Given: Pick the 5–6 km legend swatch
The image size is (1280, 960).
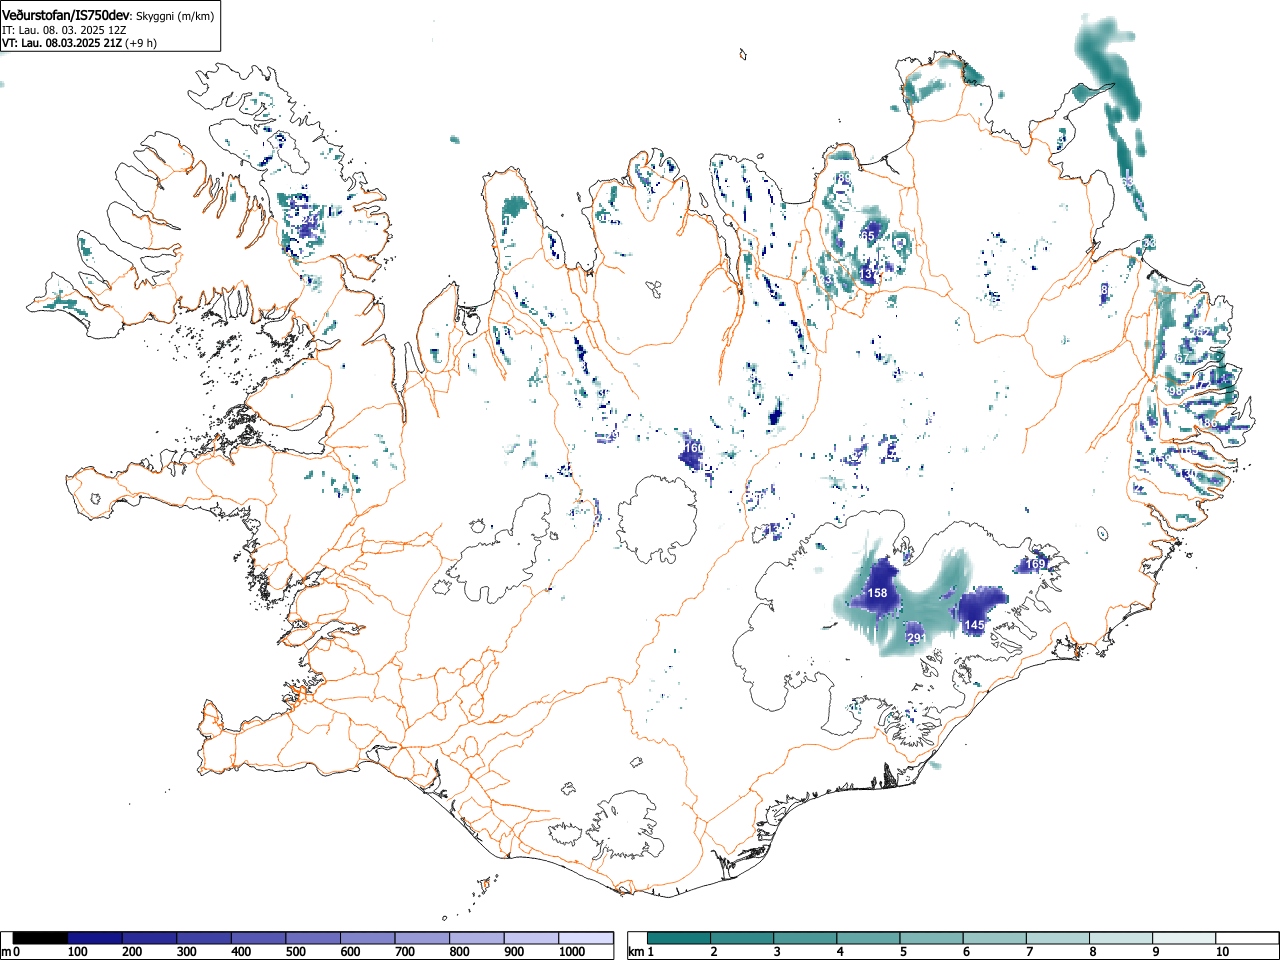Looking at the screenshot, I should (x=931, y=938).
